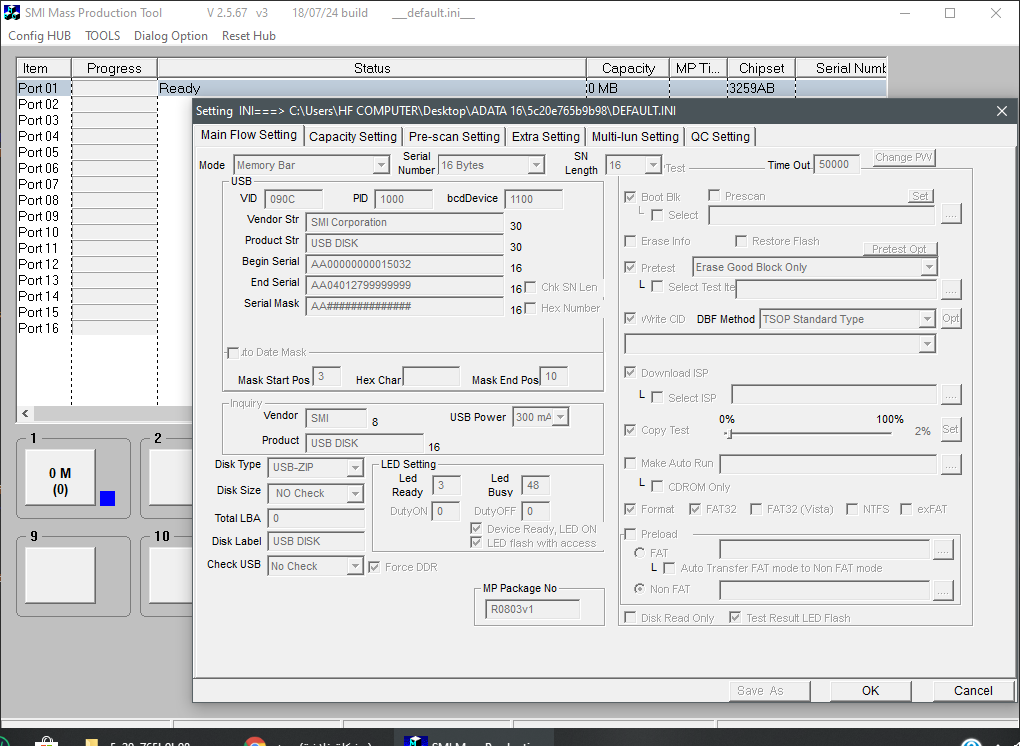Click left arrow of port list scrollbar

tap(25, 413)
